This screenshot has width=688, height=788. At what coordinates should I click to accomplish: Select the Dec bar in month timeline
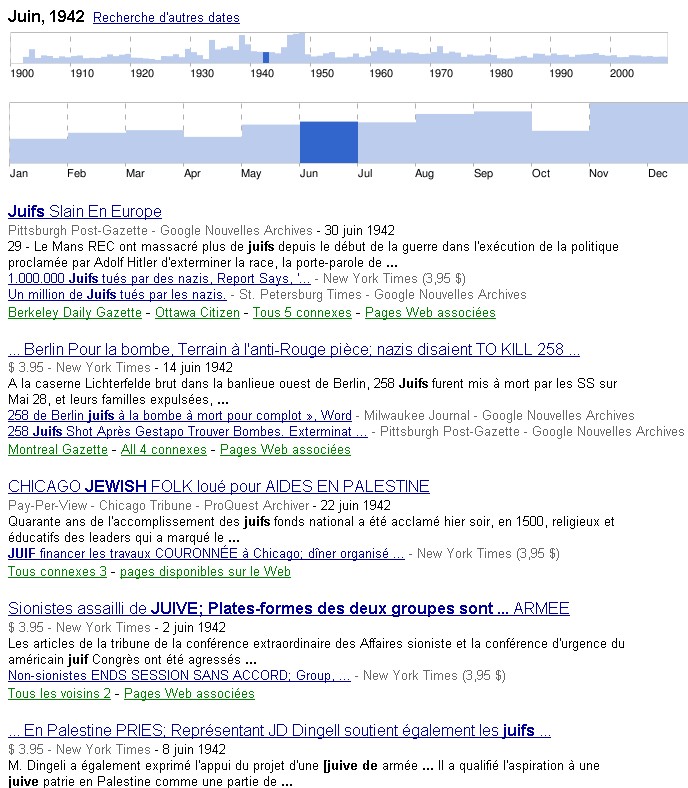pos(668,133)
